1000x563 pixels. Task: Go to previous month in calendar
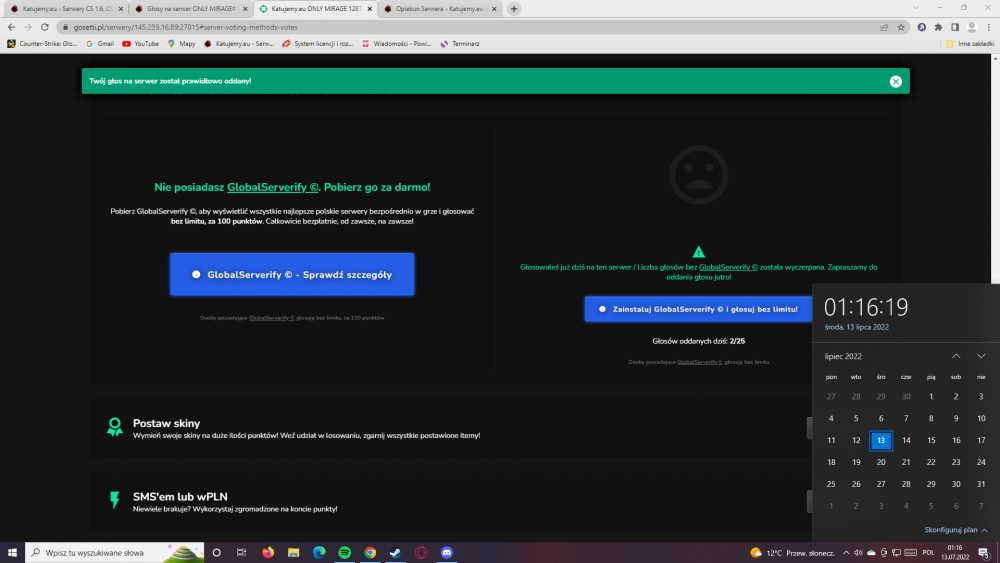[x=956, y=356]
